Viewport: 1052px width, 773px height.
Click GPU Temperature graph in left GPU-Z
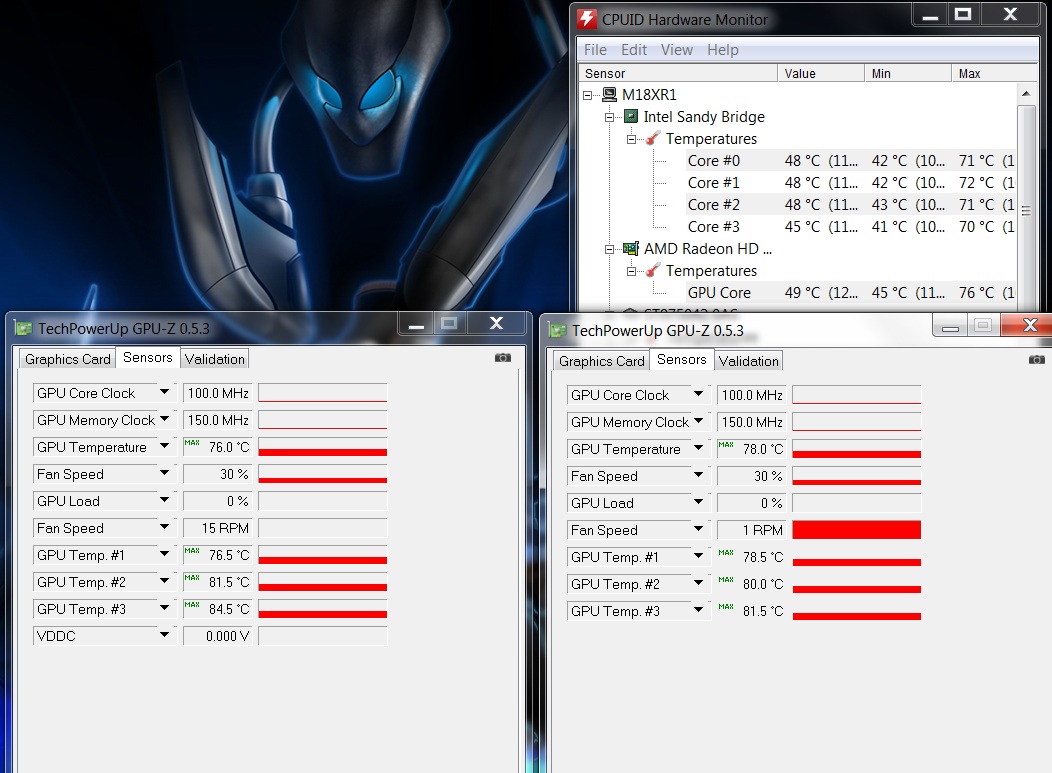323,447
